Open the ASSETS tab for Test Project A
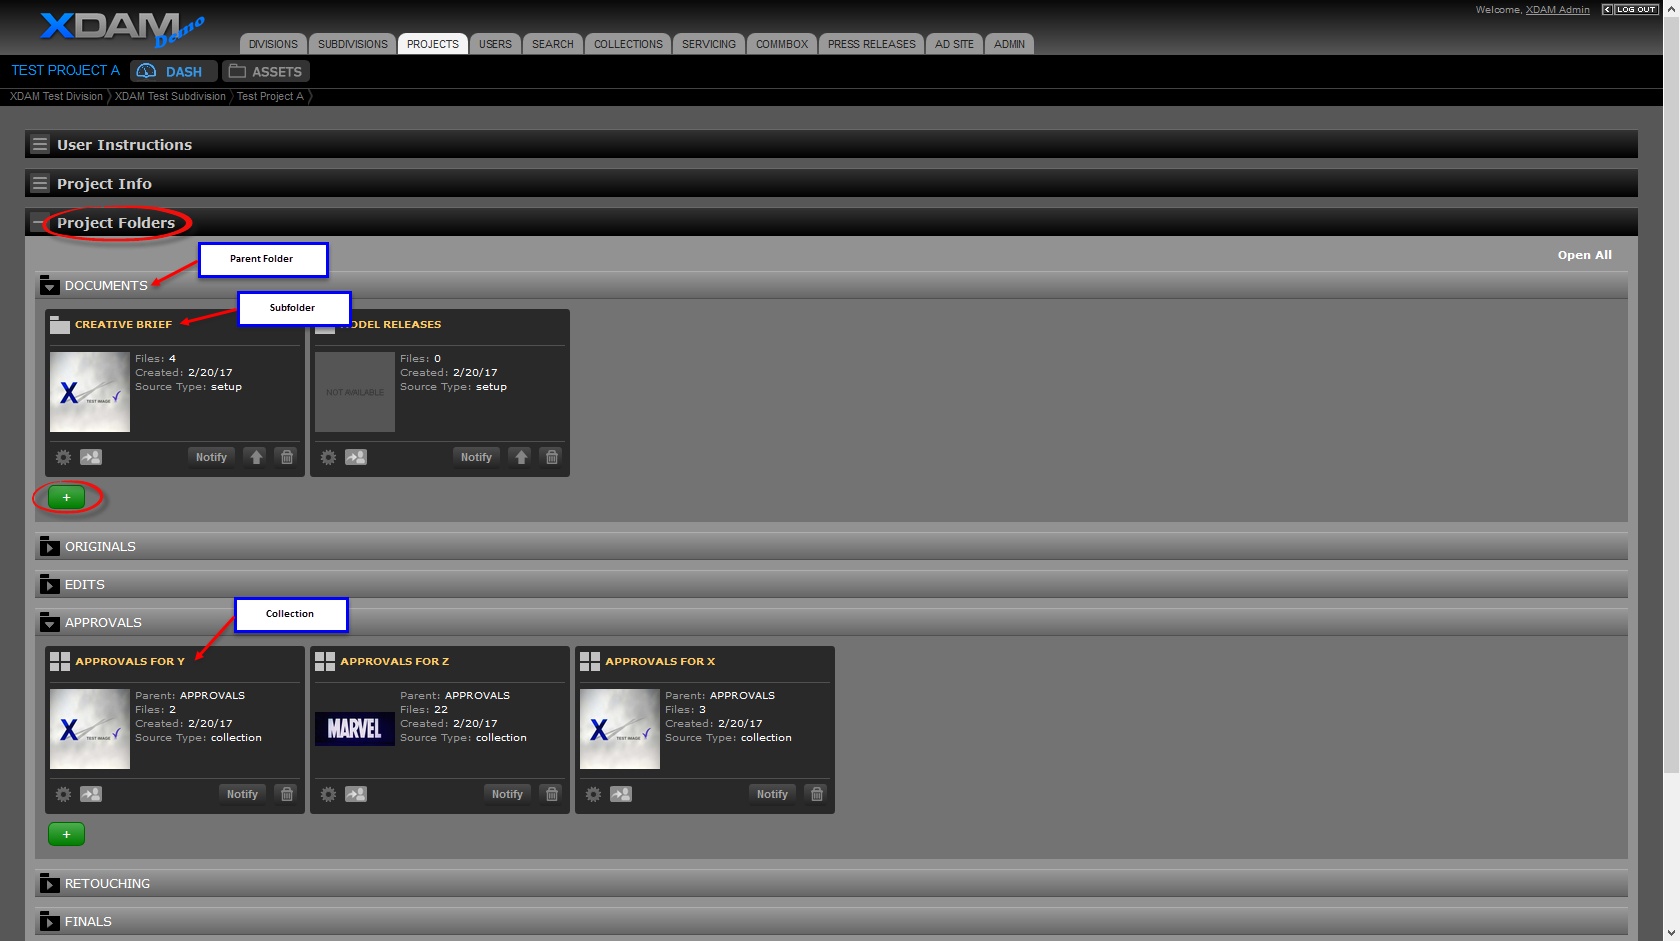1680x941 pixels. click(266, 72)
